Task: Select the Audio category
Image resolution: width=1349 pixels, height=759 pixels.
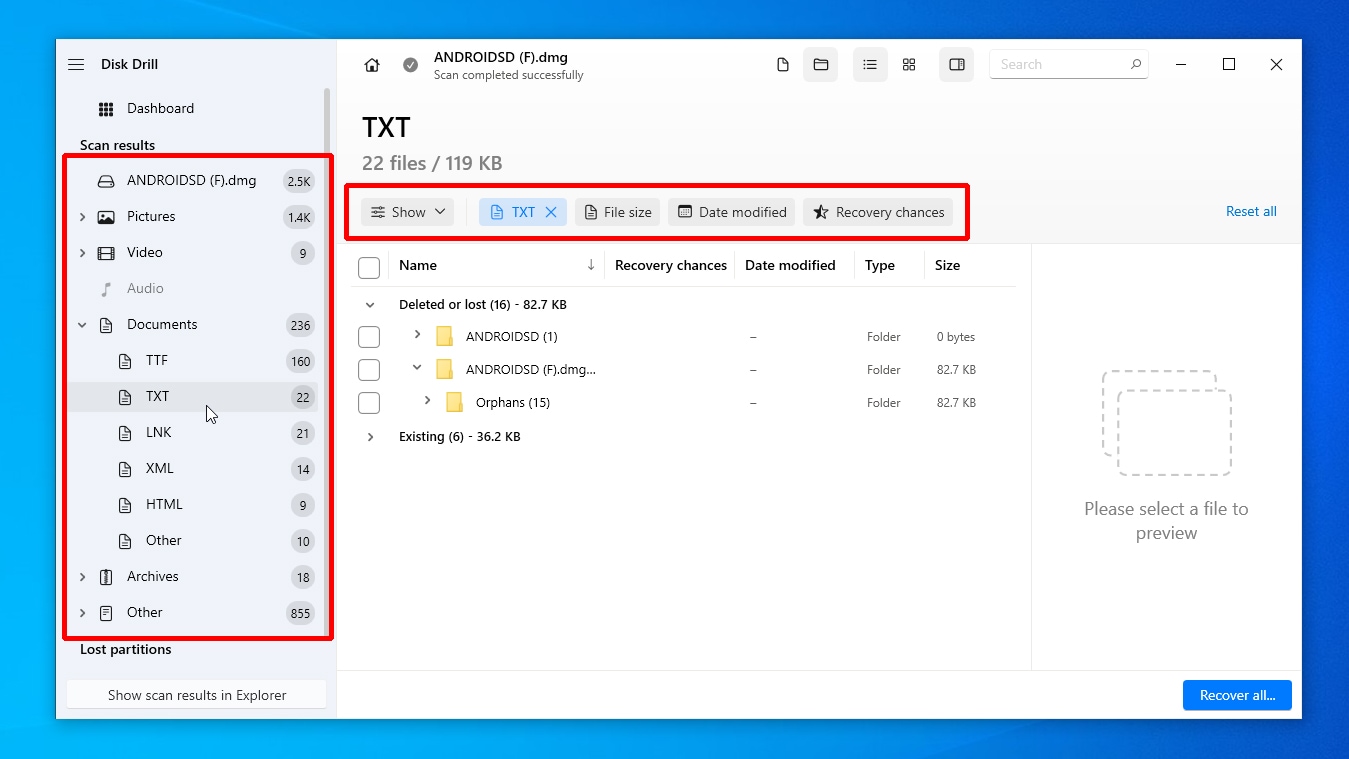Action: coord(192,289)
